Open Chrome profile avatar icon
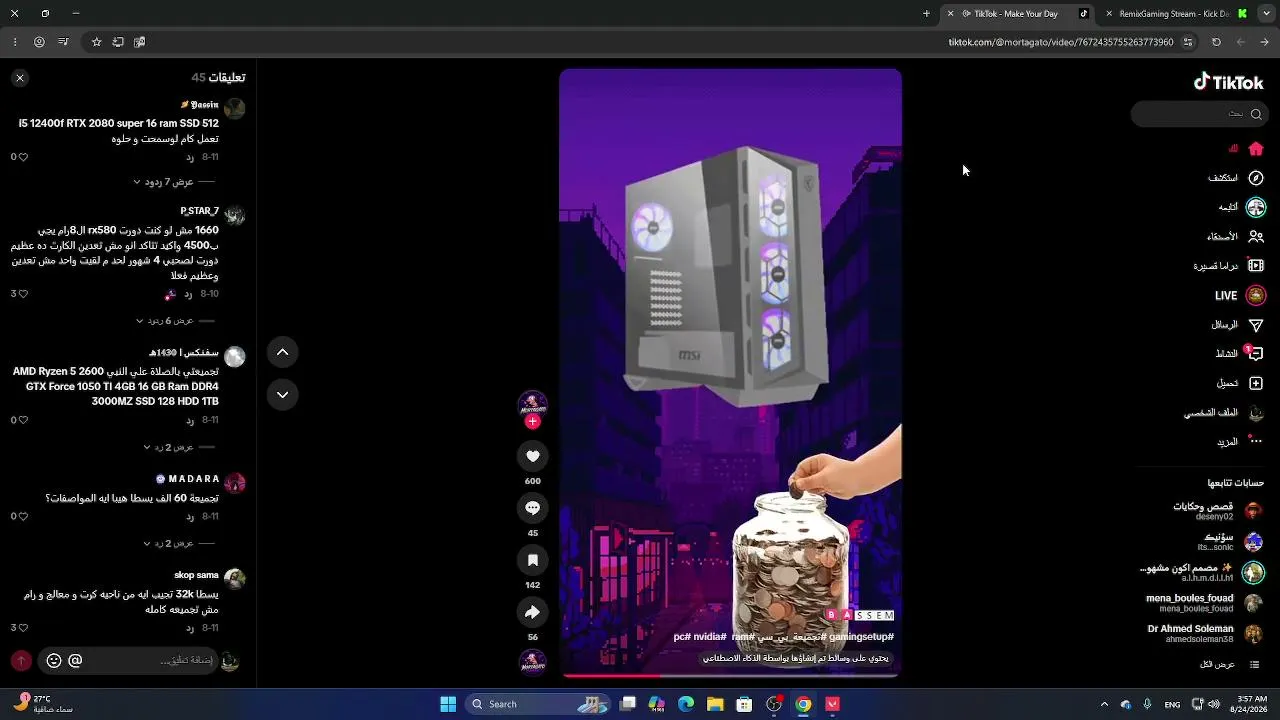Image resolution: width=1280 pixels, height=720 pixels. point(39,42)
